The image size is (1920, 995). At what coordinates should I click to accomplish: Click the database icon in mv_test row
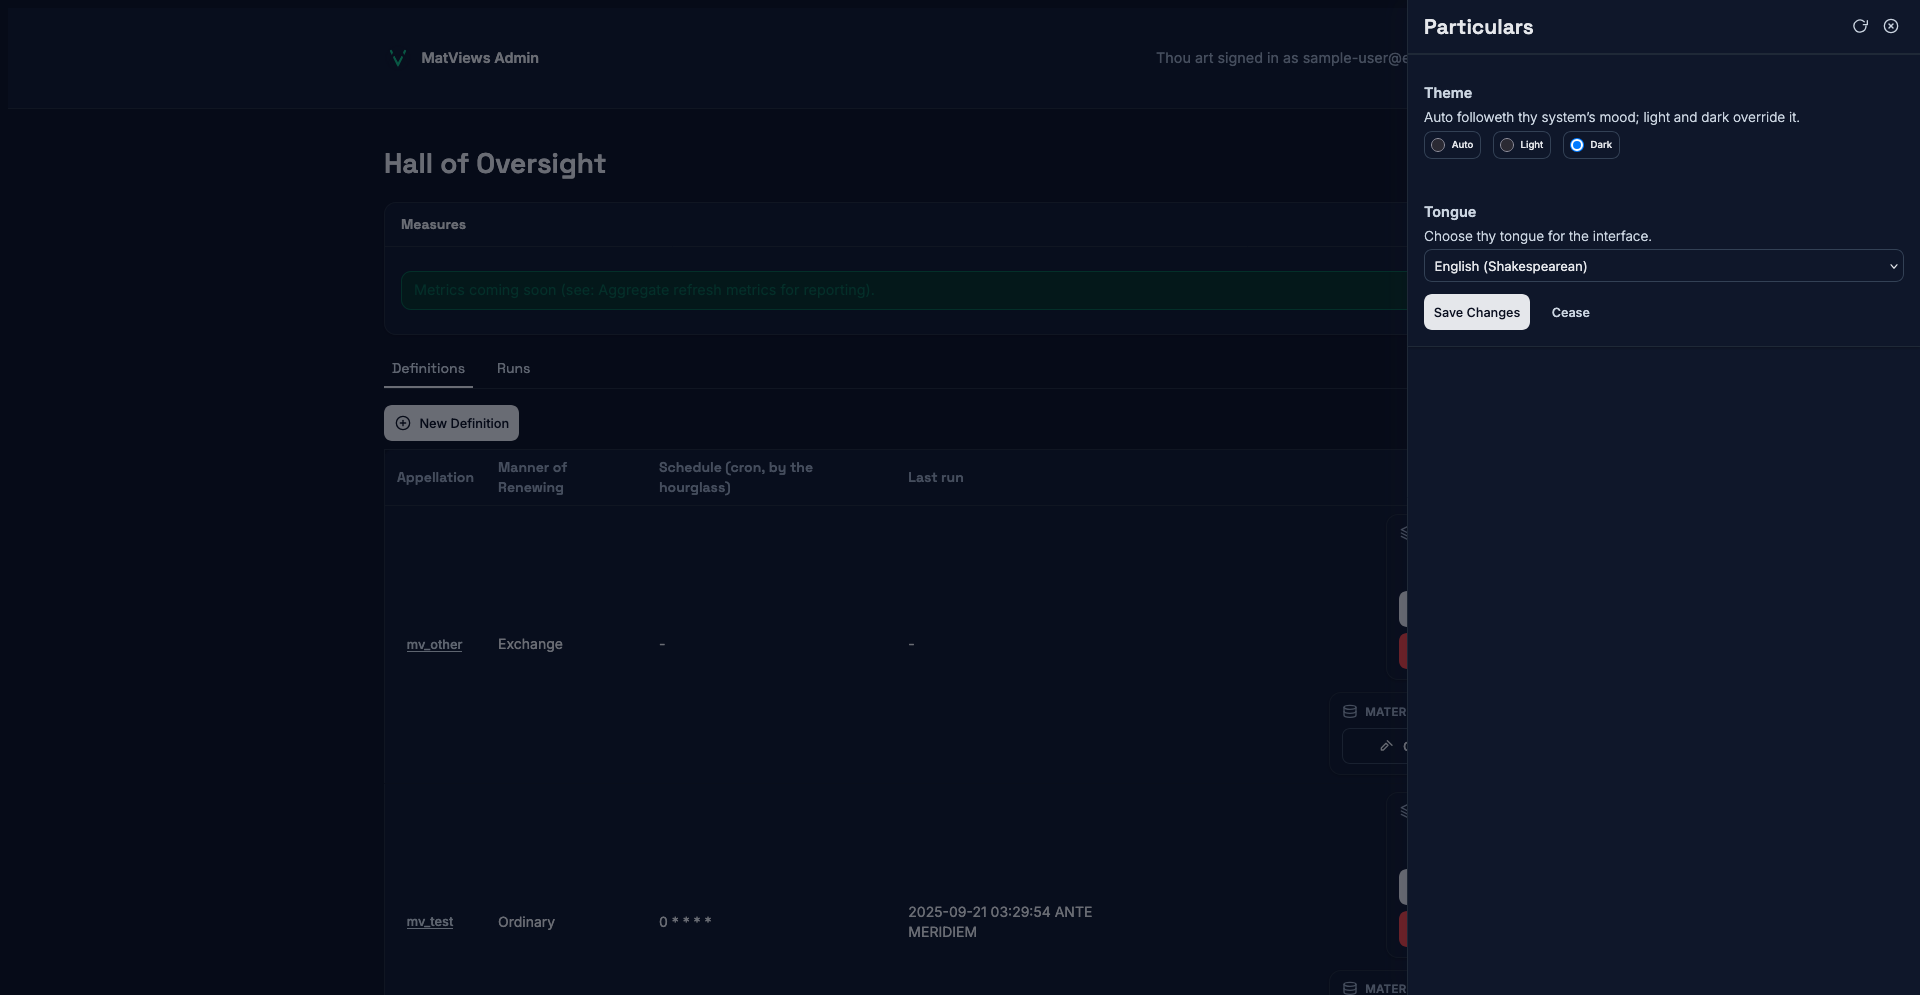click(1350, 988)
